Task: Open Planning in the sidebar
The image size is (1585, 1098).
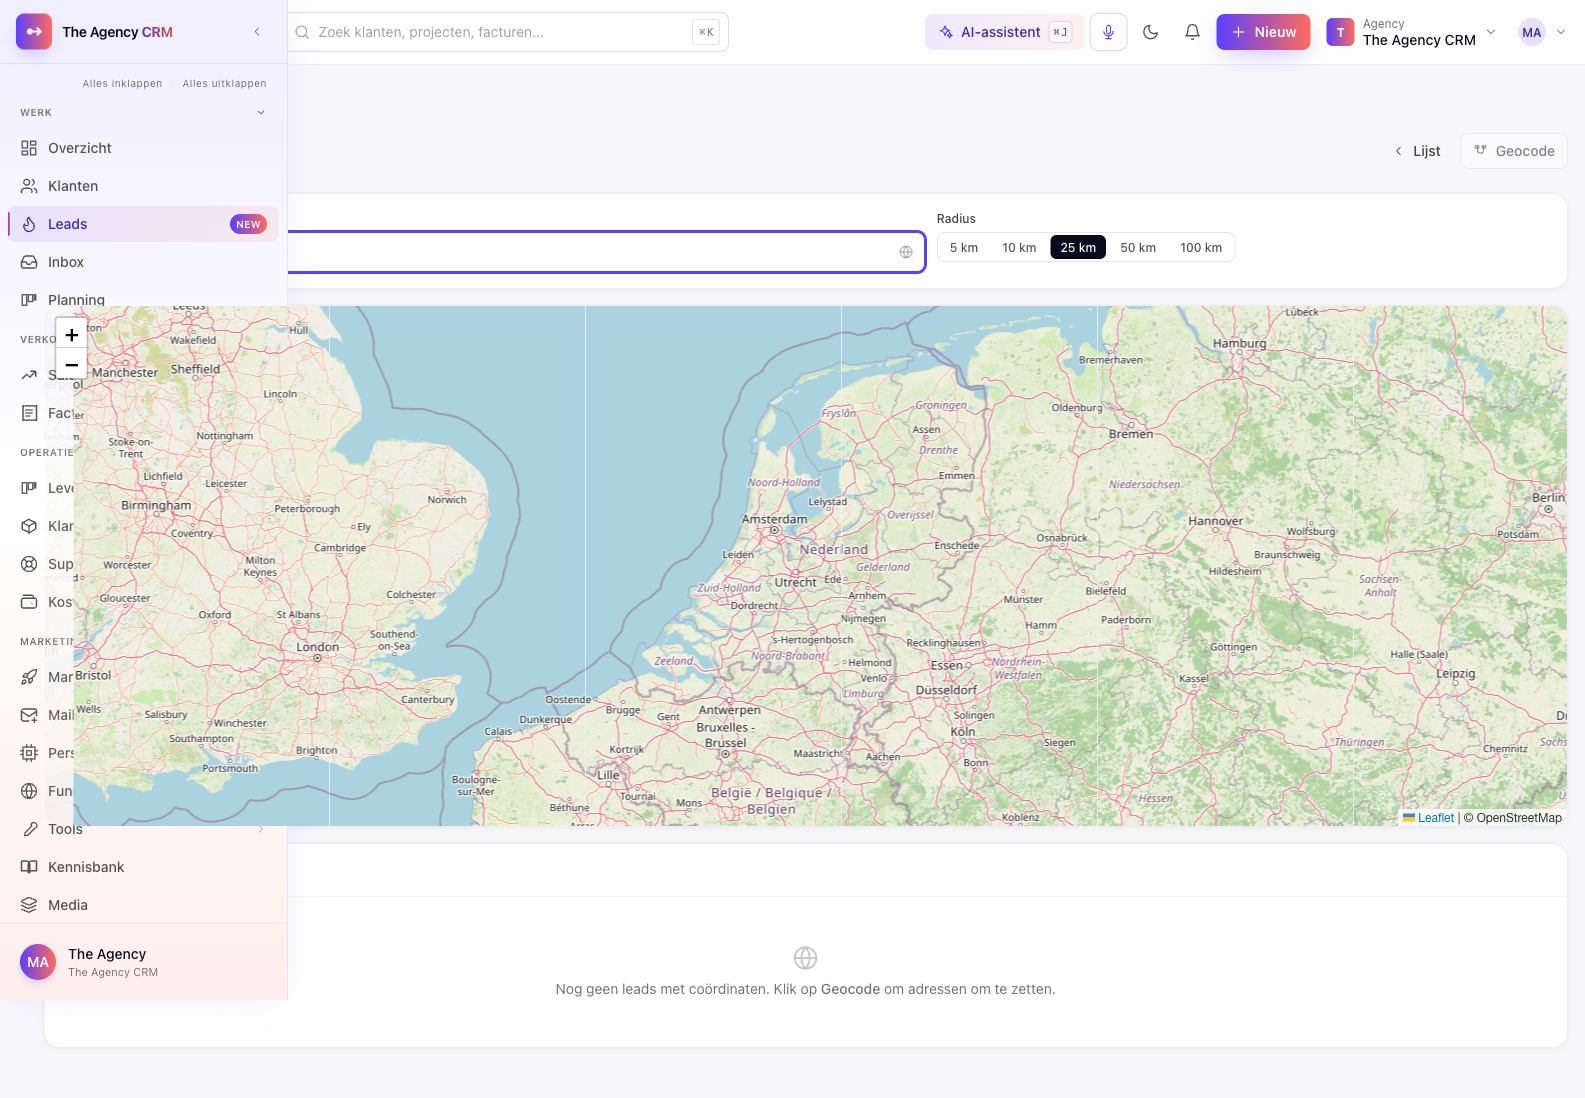Action: click(143, 300)
